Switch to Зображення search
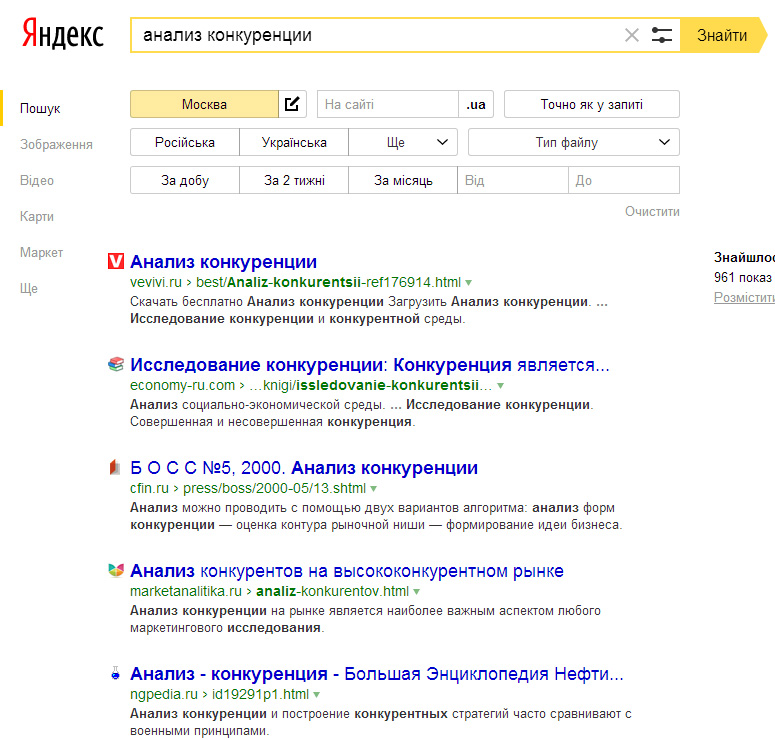 click(56, 144)
